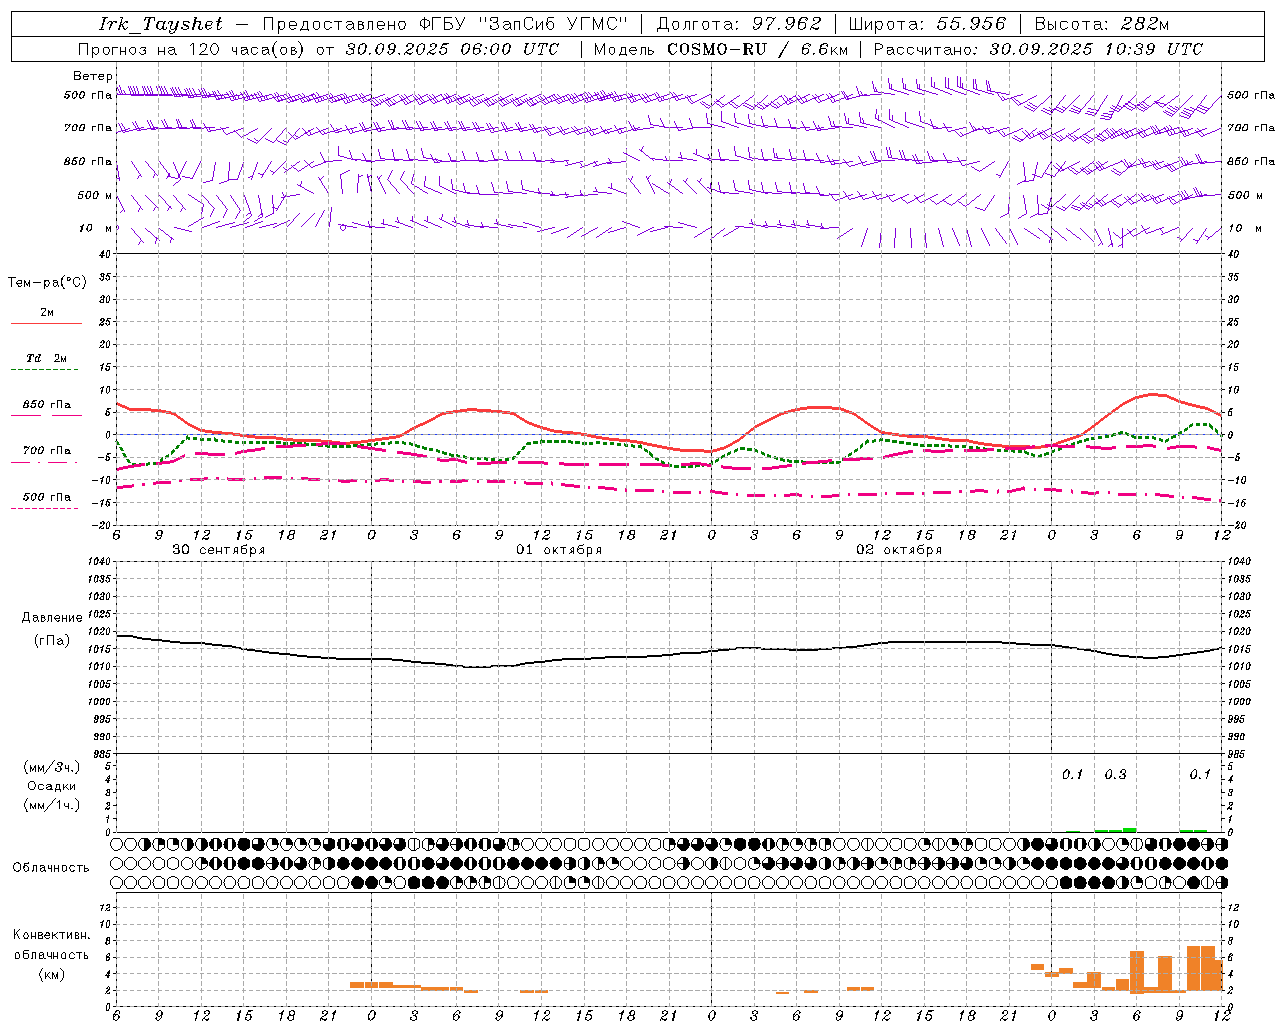Click the '30 сентября' date label

click(219, 550)
